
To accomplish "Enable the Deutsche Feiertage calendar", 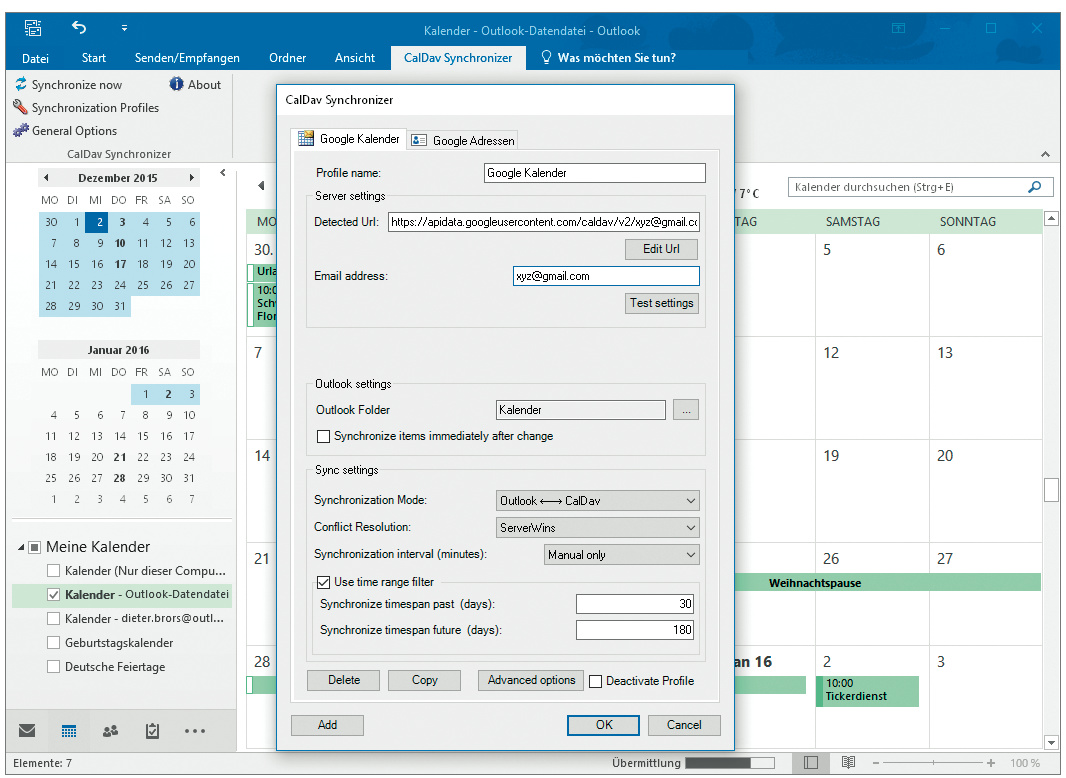I will pos(53,666).
